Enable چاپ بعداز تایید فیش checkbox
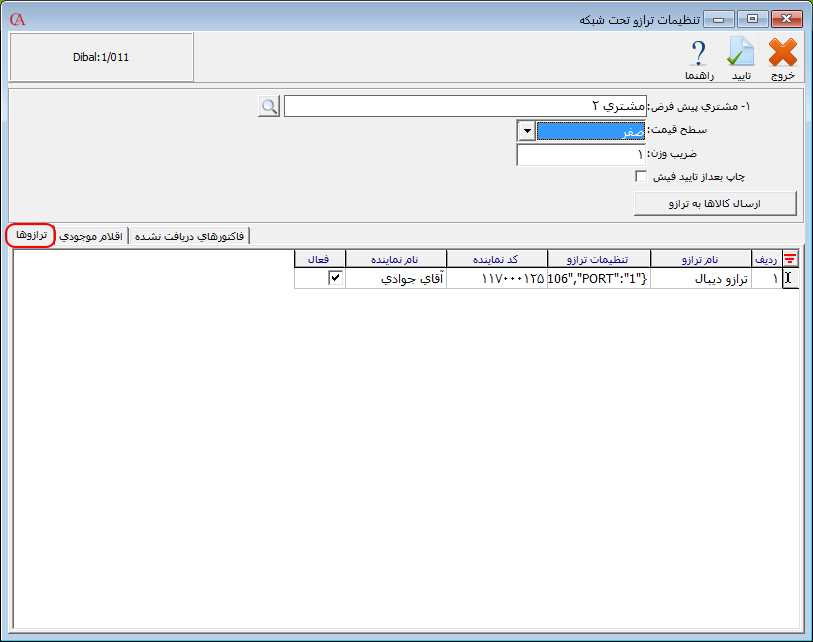Viewport: 813px width, 642px height. point(641,177)
